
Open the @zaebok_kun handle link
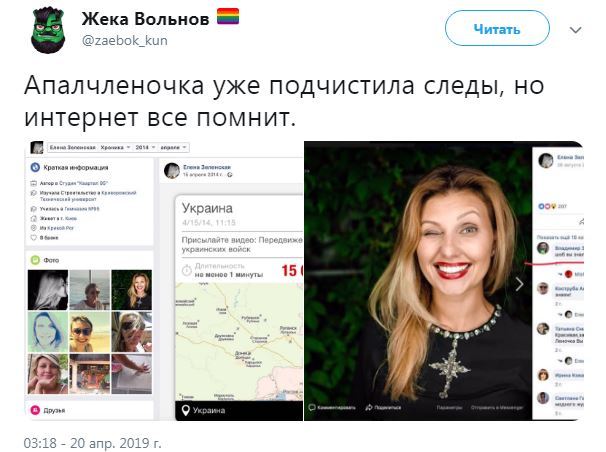click(x=124, y=40)
